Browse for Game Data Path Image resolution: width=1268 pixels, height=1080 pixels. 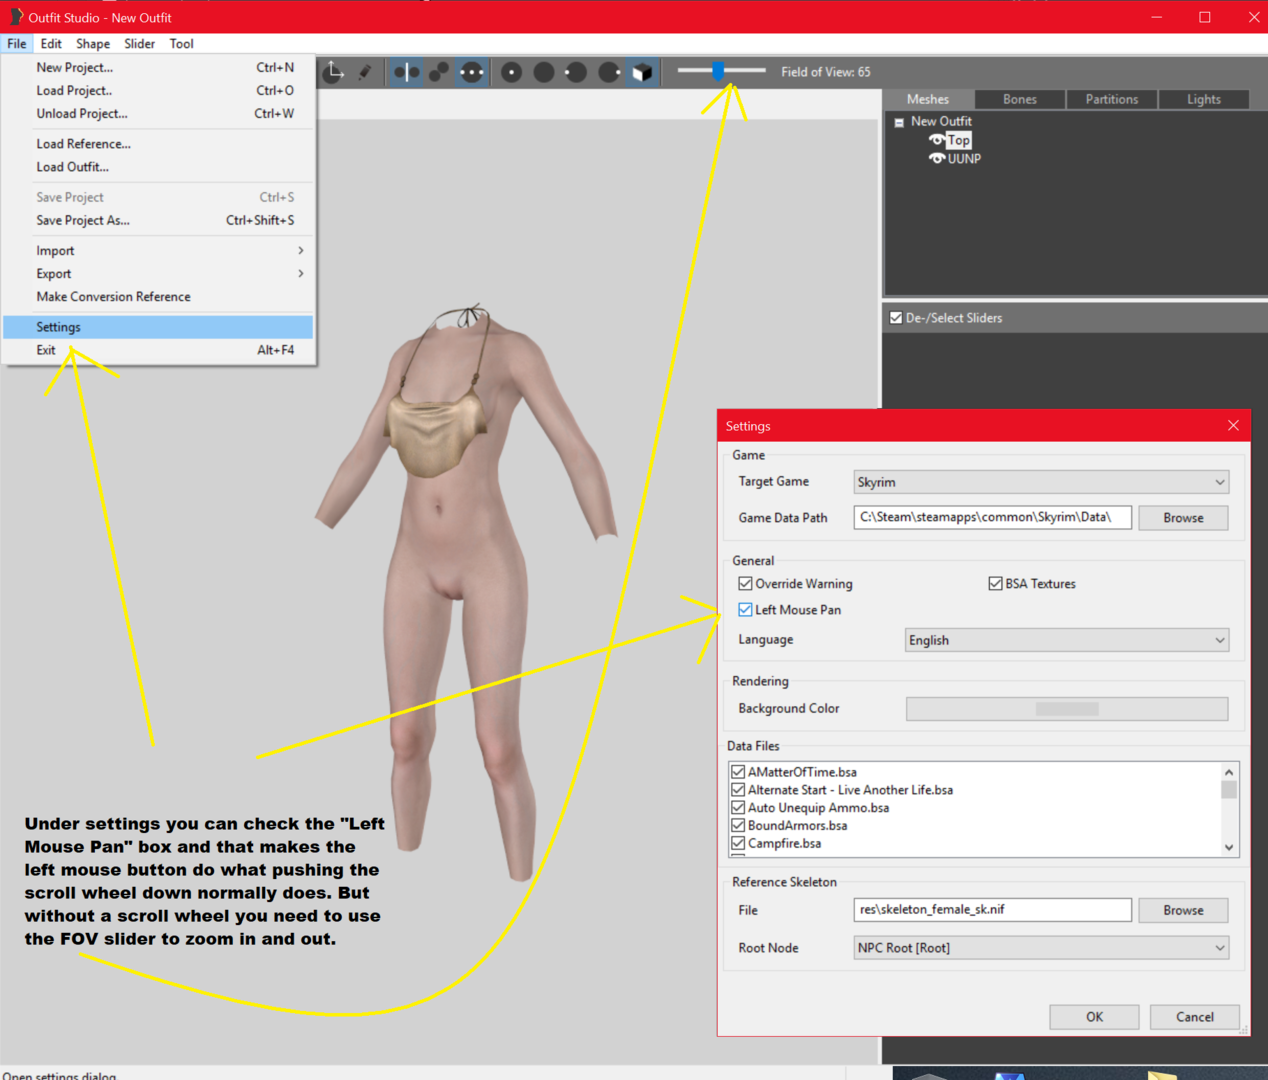[1183, 518]
